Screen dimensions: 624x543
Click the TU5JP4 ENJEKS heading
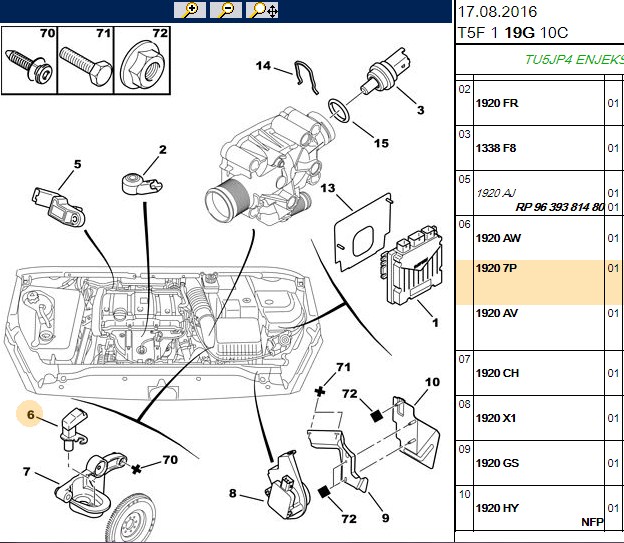click(574, 60)
